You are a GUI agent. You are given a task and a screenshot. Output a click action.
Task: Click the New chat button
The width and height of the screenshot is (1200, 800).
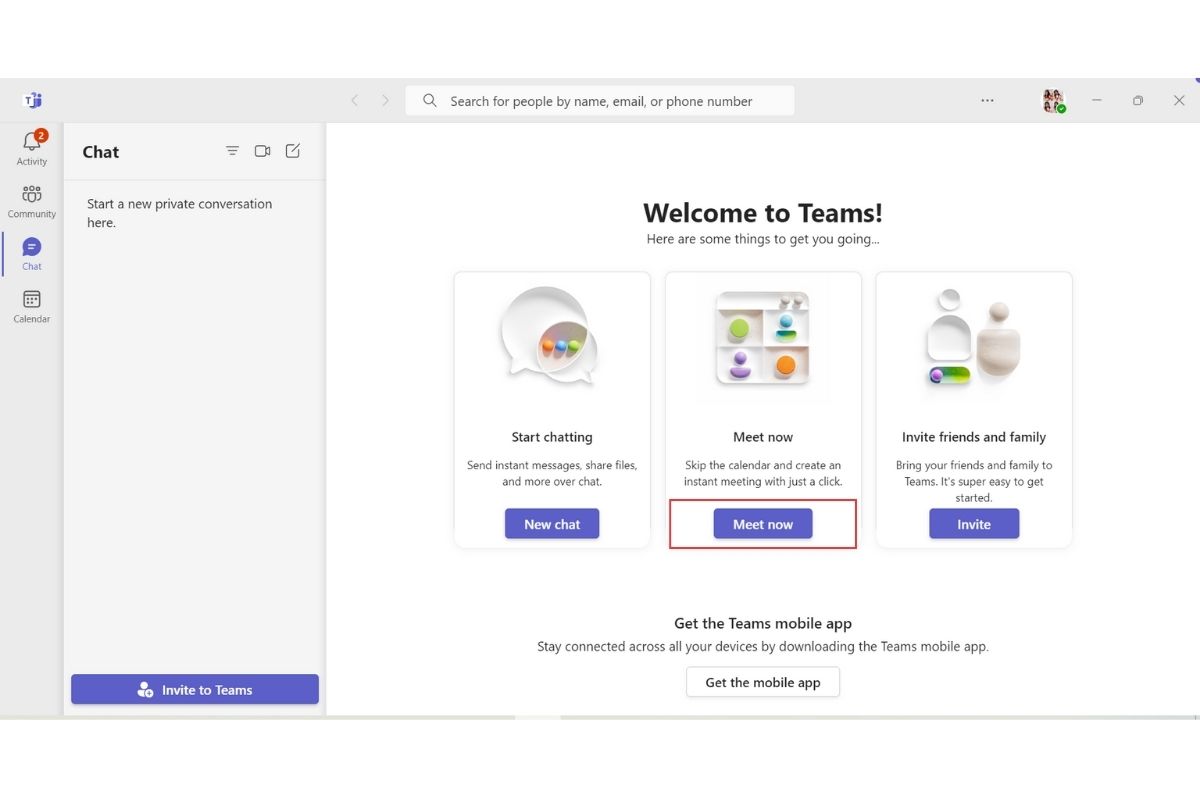click(552, 524)
